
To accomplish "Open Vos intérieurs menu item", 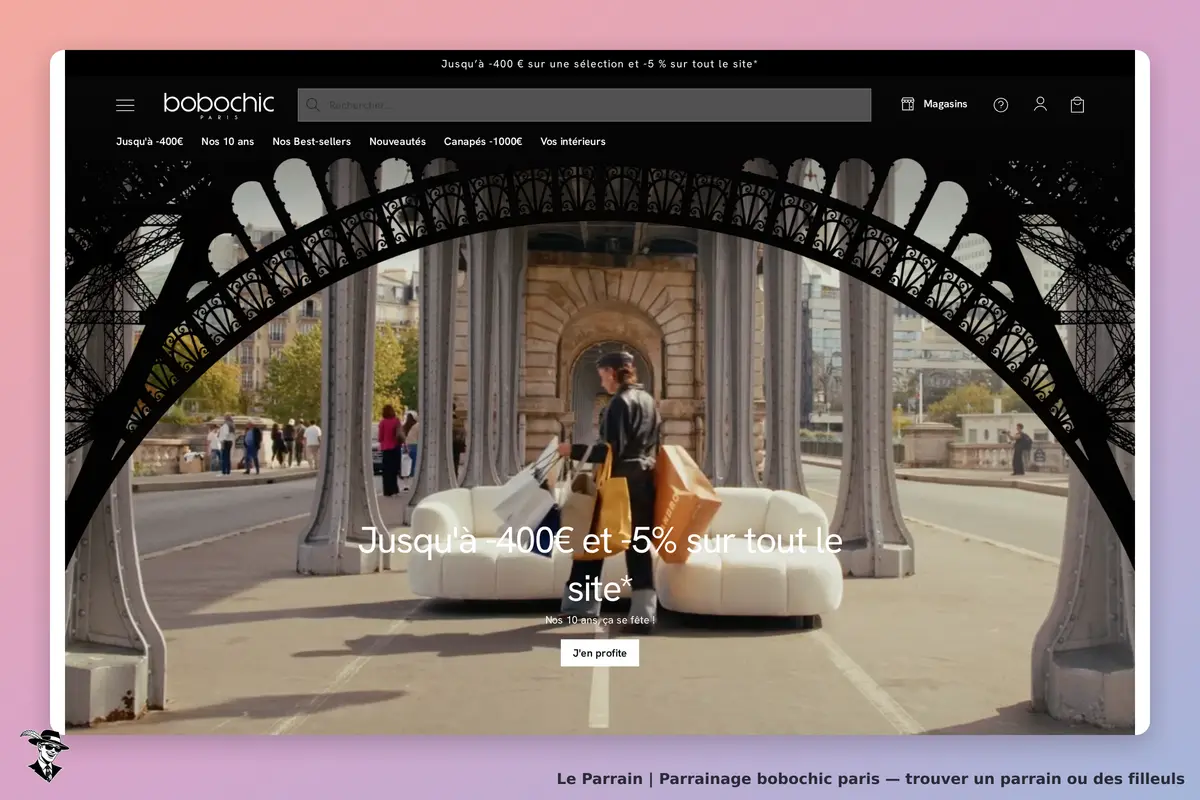I will [x=573, y=142].
